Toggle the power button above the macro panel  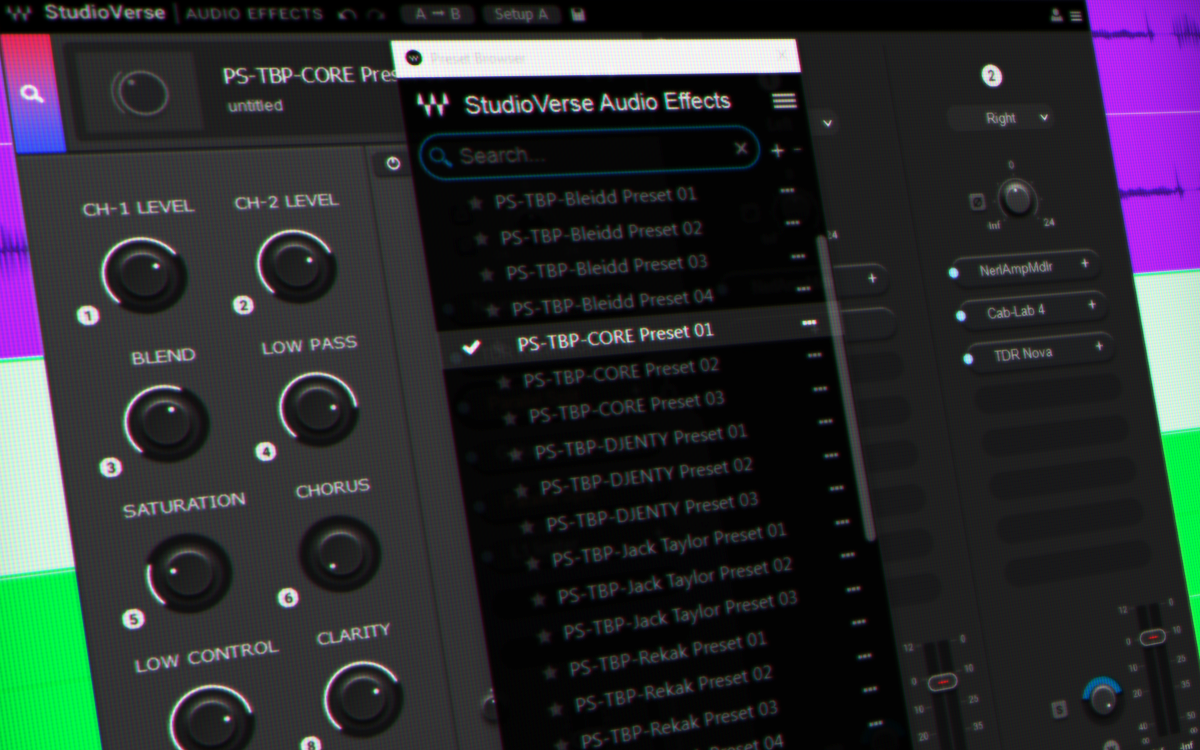[x=392, y=164]
